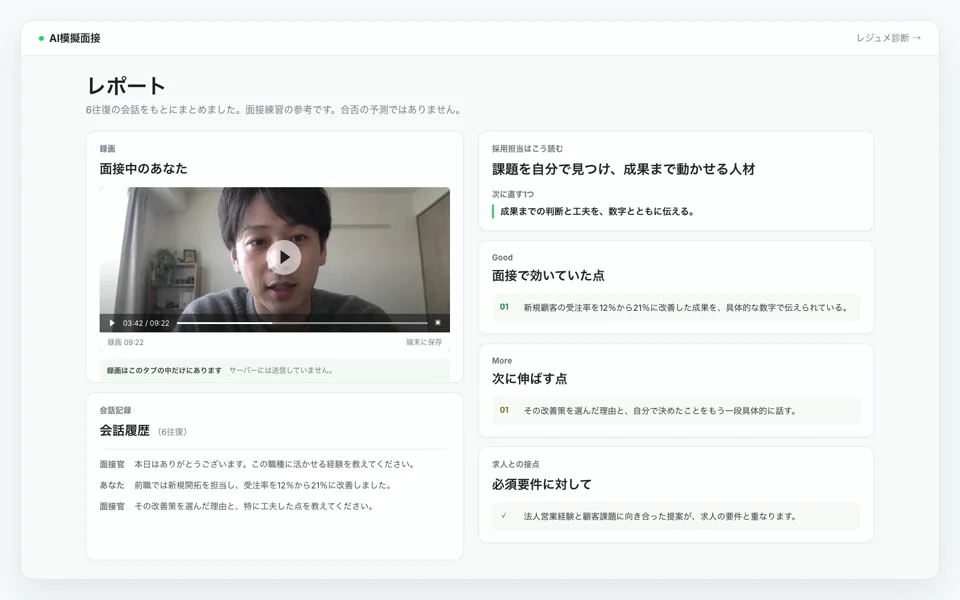Click the 法人営業経験と顧客課題 requirement item
960x600 pixels.
[676, 516]
